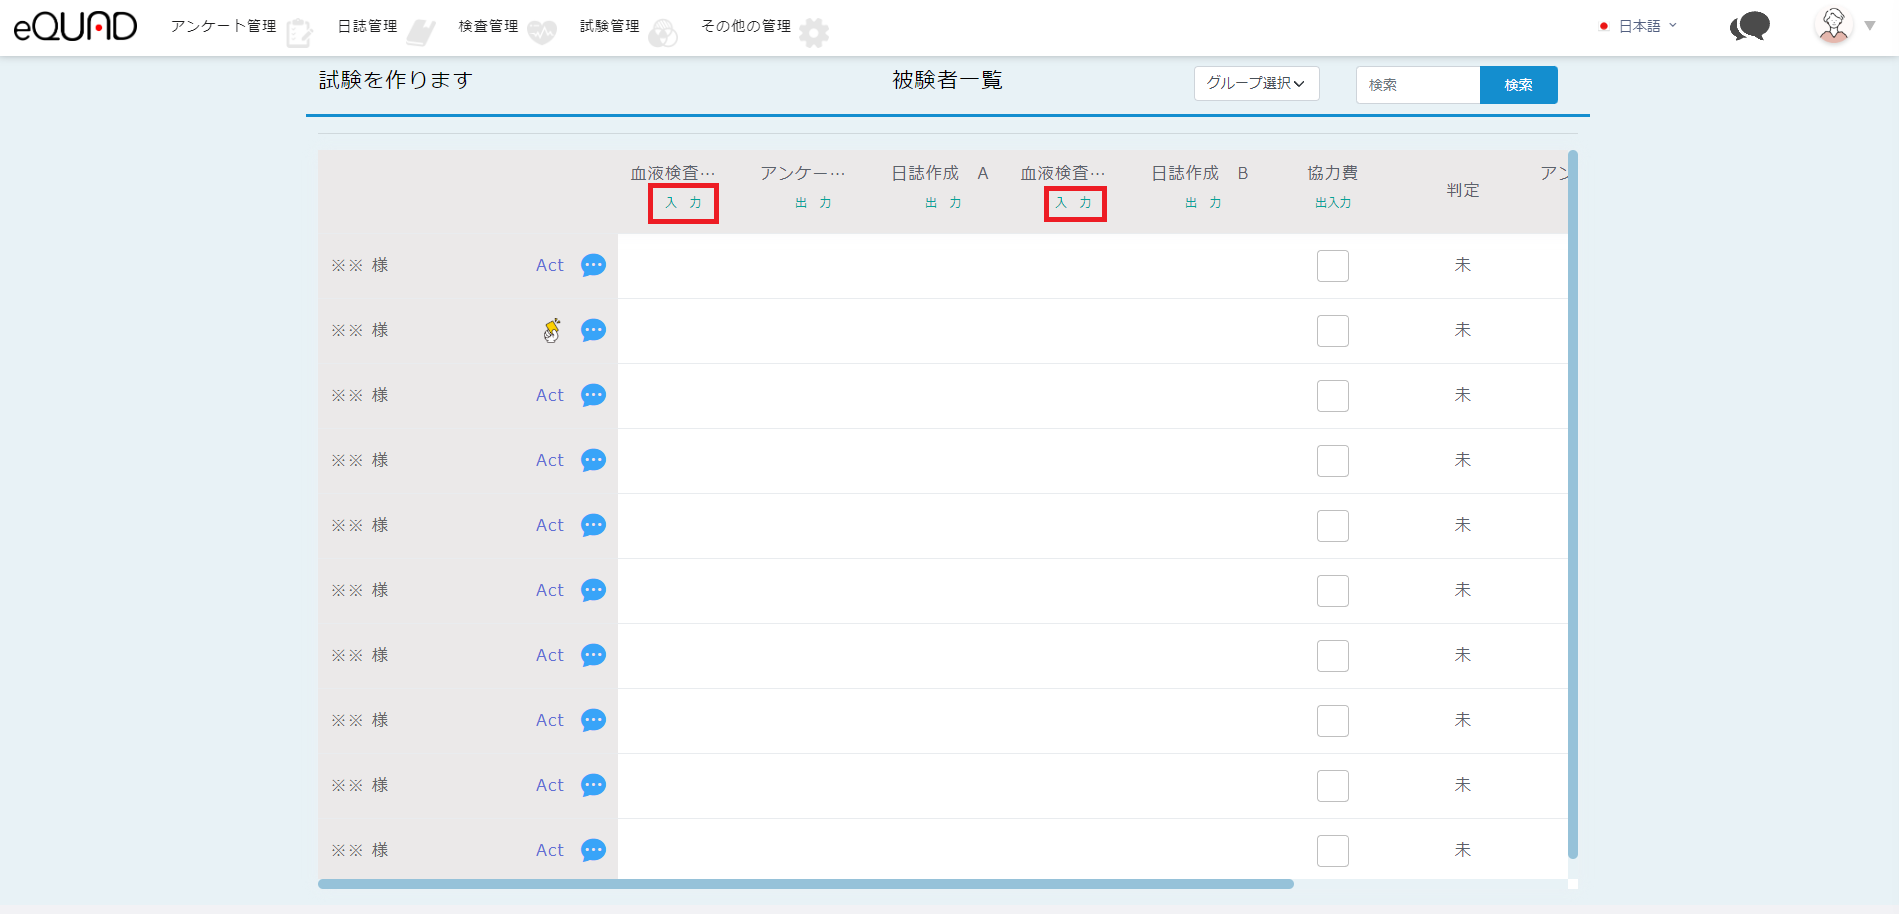The height and width of the screenshot is (914, 1899).
Task: Toggle the 協力費 checkbox in last row
Action: click(1332, 851)
